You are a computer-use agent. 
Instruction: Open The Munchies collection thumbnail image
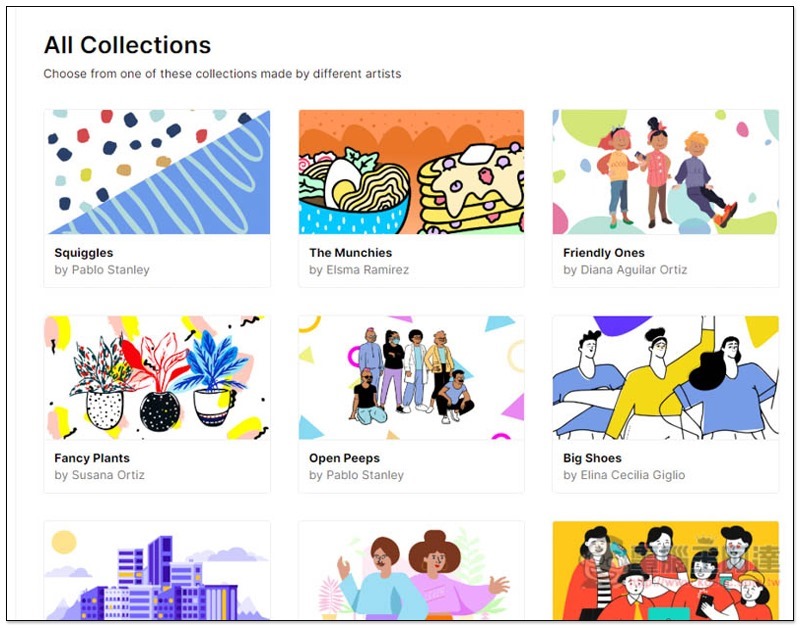[x=411, y=172]
